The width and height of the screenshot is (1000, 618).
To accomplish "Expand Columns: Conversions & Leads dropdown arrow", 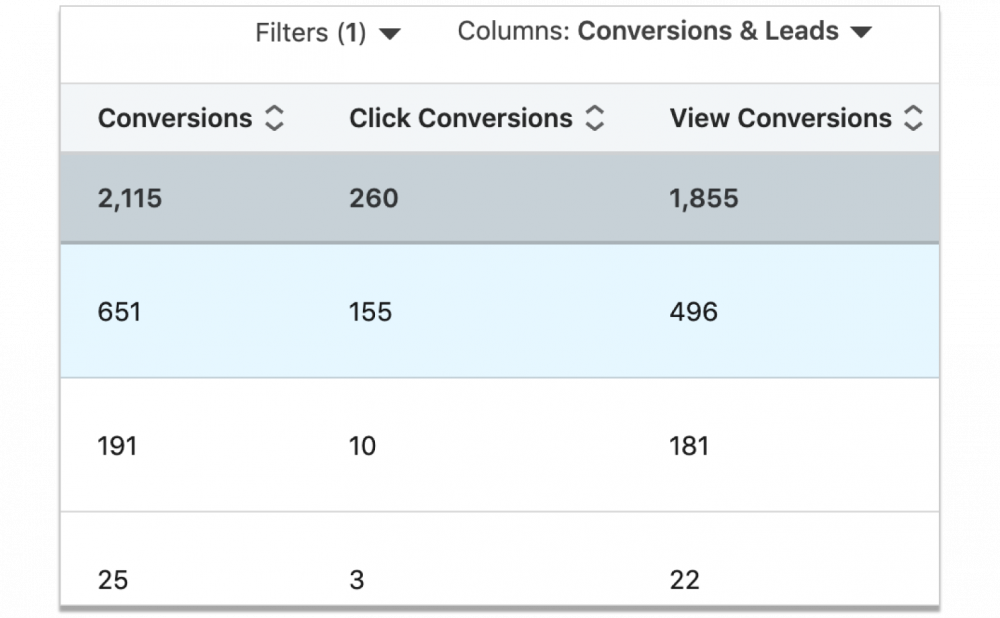I will click(x=861, y=32).
